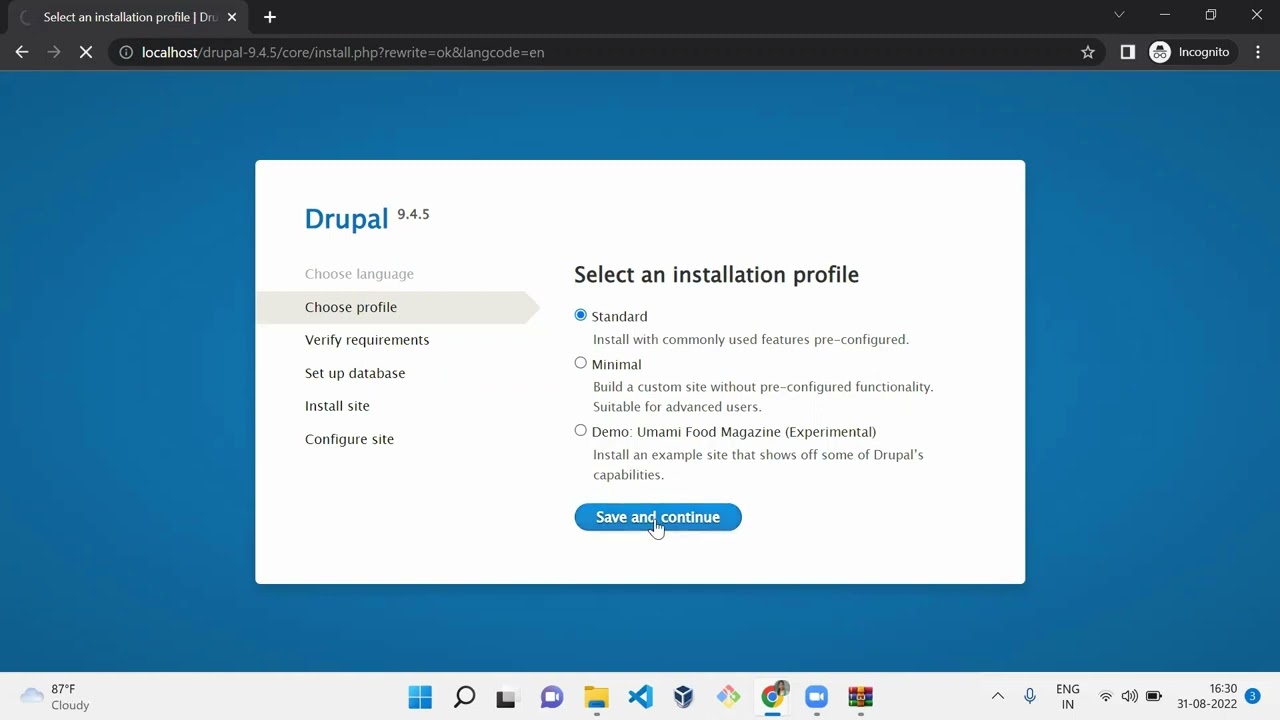Click the Install site step

[x=337, y=406]
